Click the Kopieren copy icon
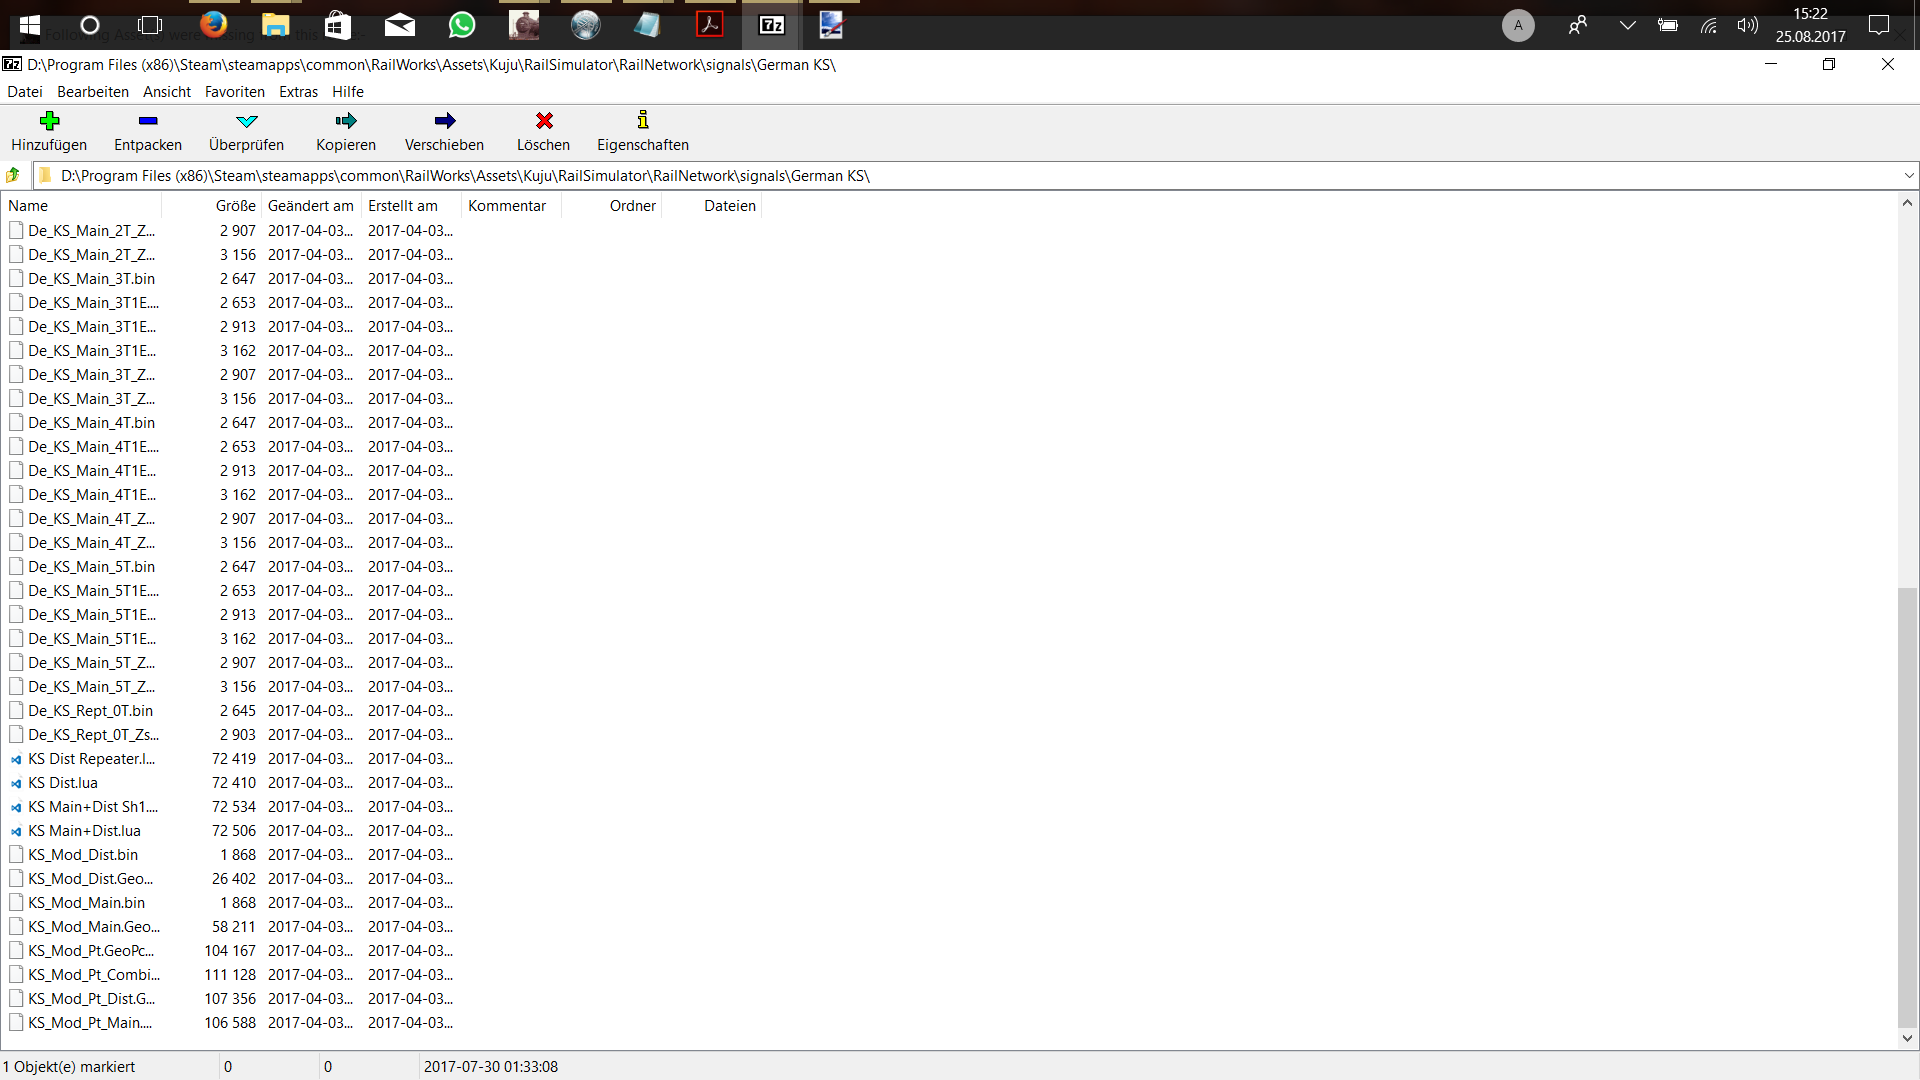The height and width of the screenshot is (1080, 1920). click(x=346, y=121)
